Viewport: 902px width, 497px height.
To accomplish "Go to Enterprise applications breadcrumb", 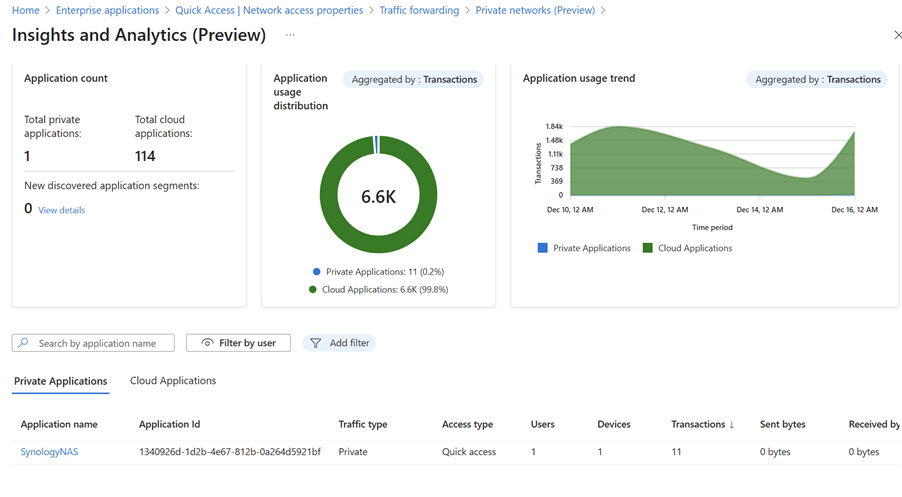I will pos(107,10).
